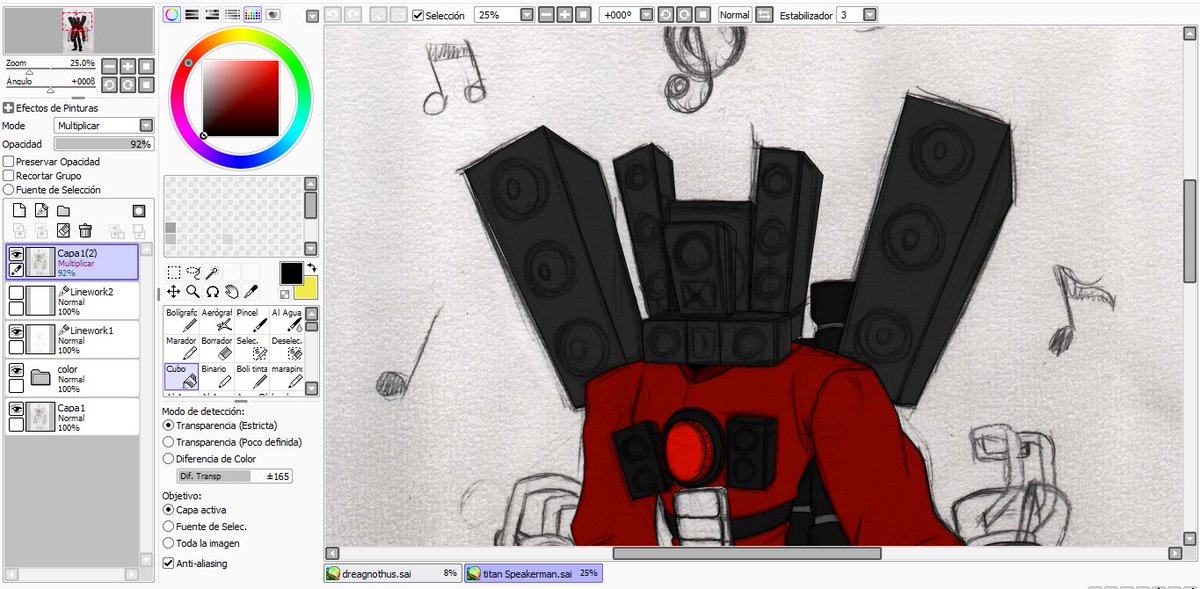The image size is (1200, 589).
Task: Open the color panel options dropdown arrow
Action: (x=312, y=16)
